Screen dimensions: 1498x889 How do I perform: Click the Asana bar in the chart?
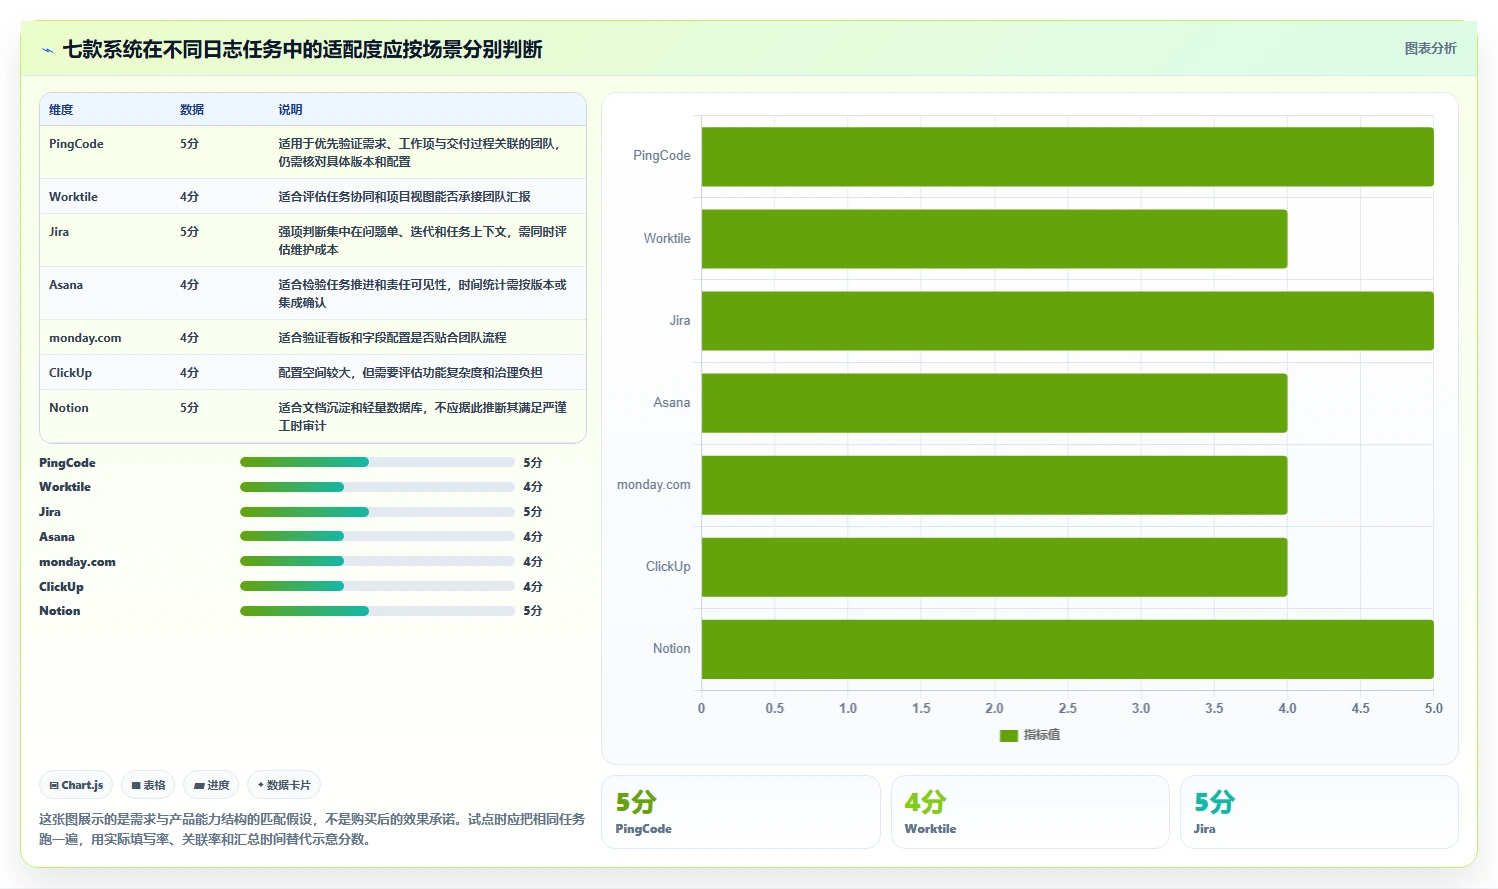pos(994,403)
